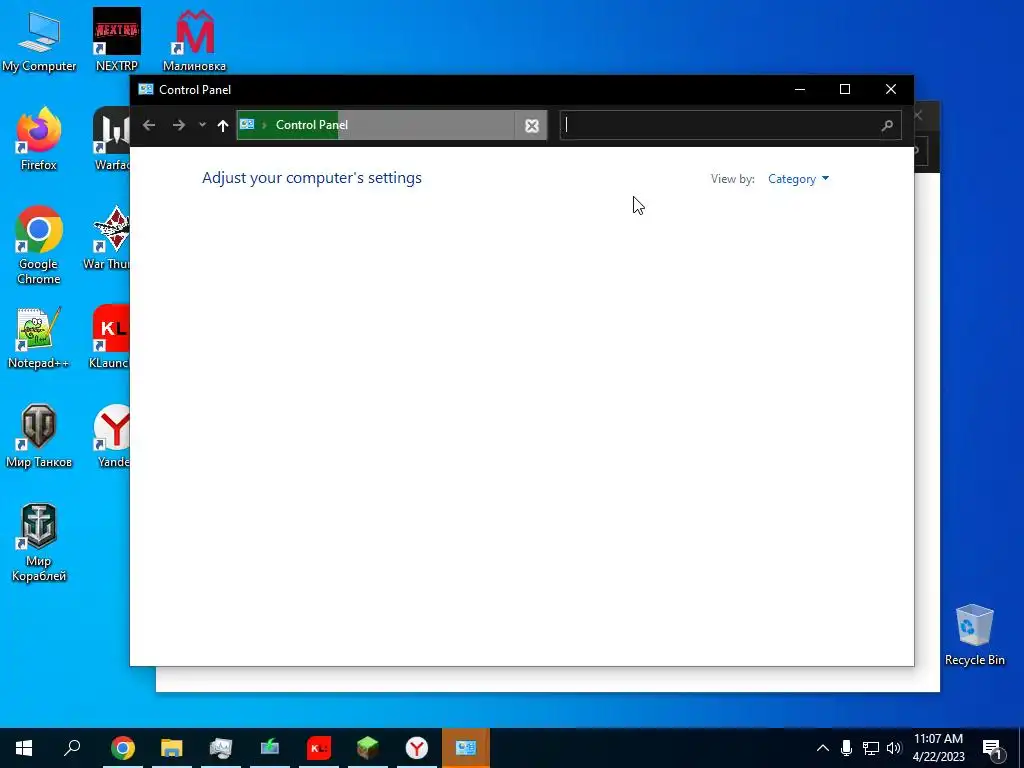Stop loading using the address bar X button
Viewport: 1024px width, 768px height.
[532, 125]
